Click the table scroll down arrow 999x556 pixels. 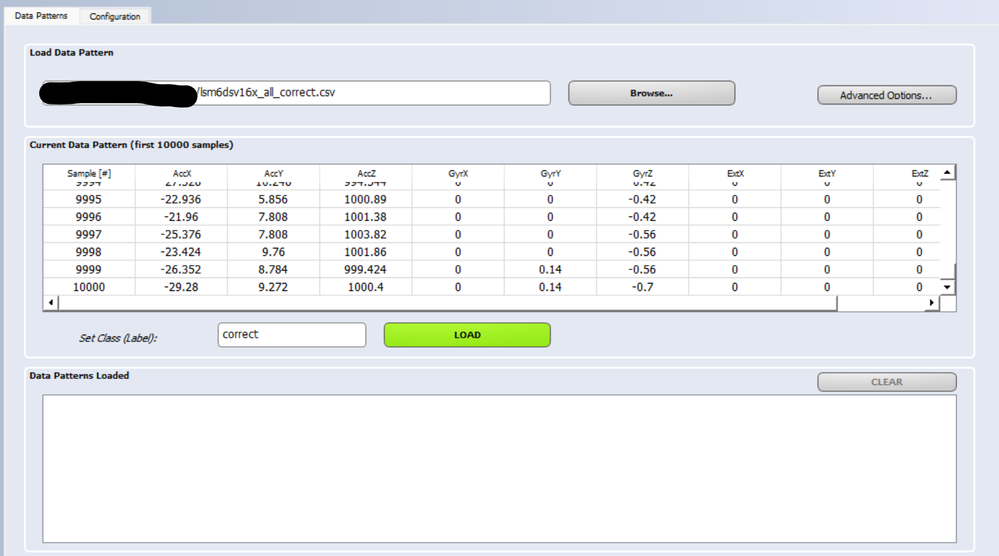pos(947,287)
